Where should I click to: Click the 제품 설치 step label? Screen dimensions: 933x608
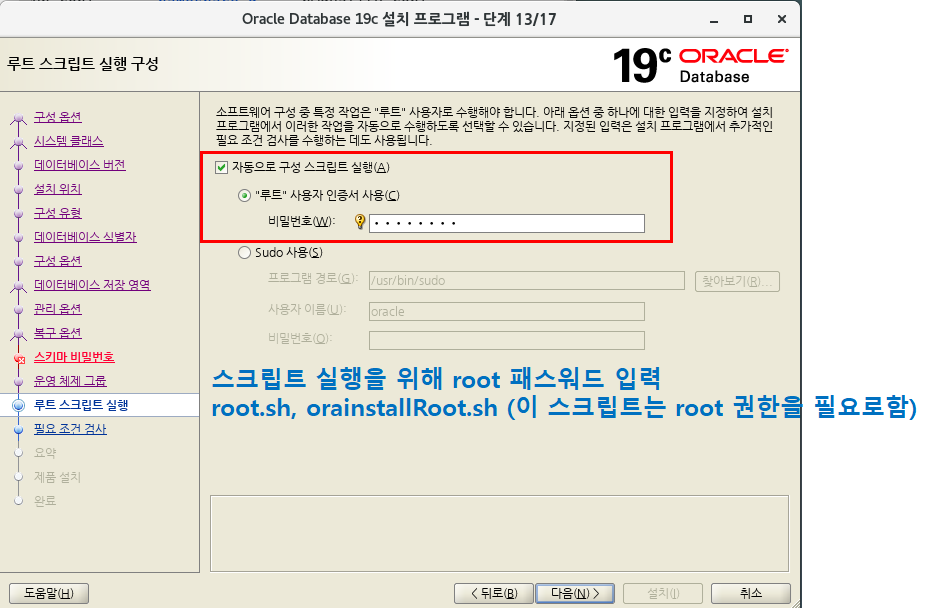[57, 477]
